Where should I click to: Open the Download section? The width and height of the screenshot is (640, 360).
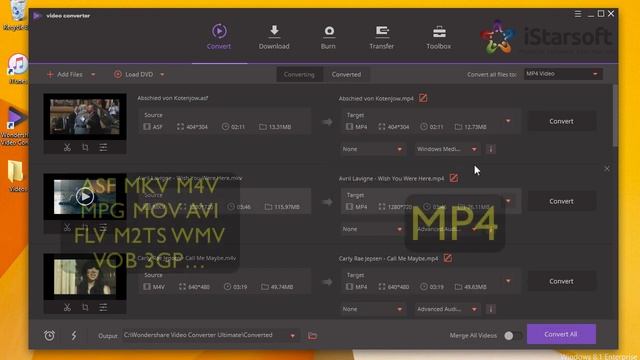point(274,37)
